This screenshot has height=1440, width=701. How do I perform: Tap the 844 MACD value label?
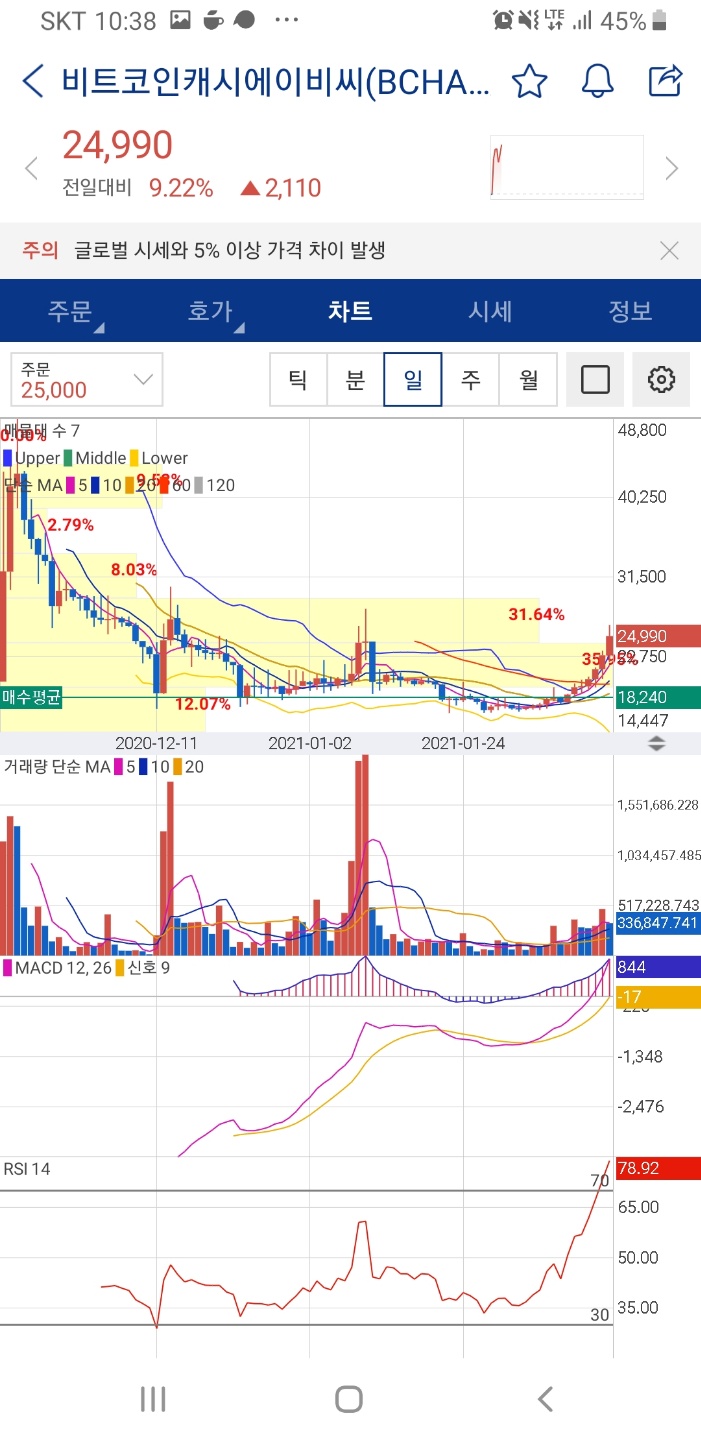click(658, 967)
